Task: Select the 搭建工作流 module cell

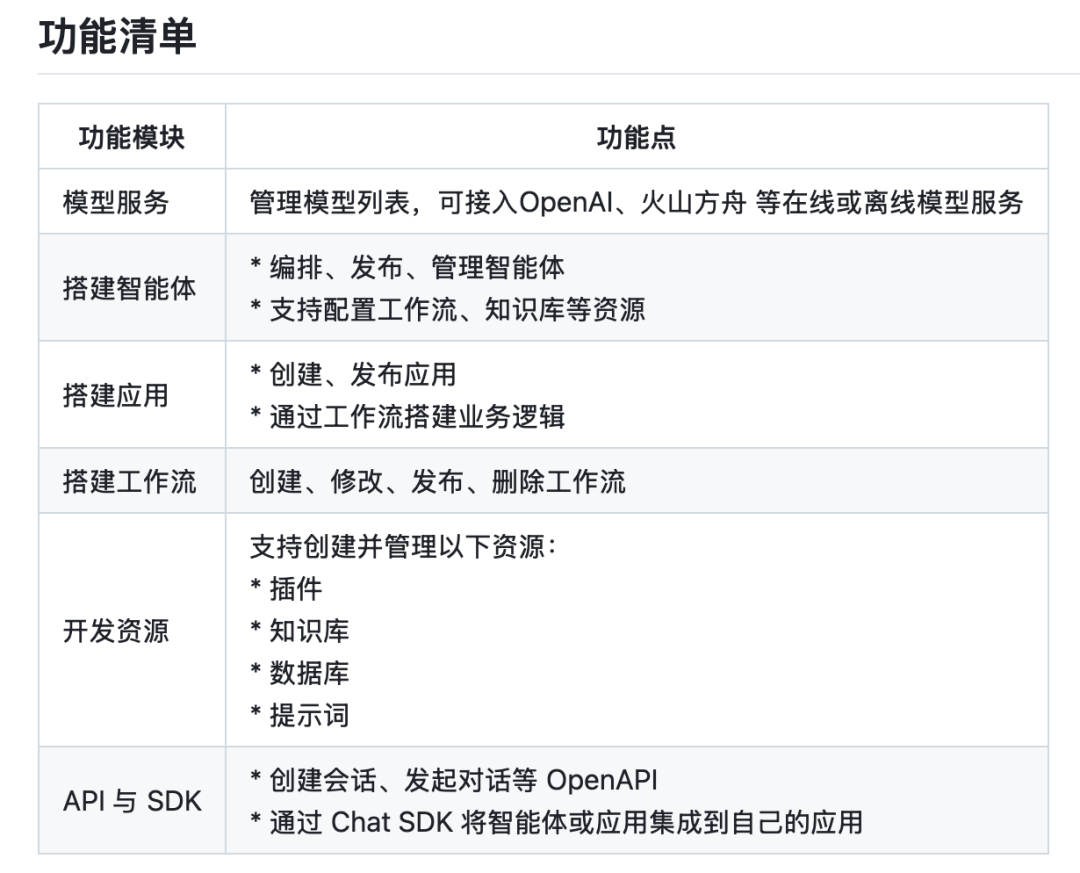Action: [x=130, y=481]
